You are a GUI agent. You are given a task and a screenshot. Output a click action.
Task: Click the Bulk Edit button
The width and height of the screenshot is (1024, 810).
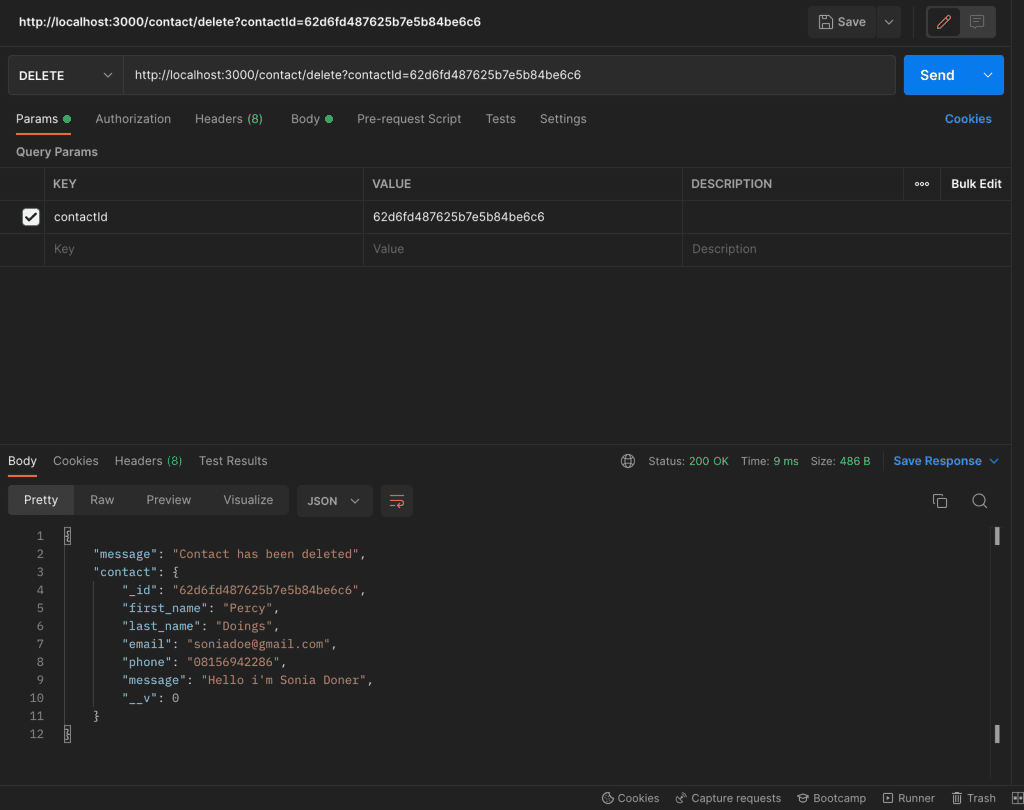point(976,184)
